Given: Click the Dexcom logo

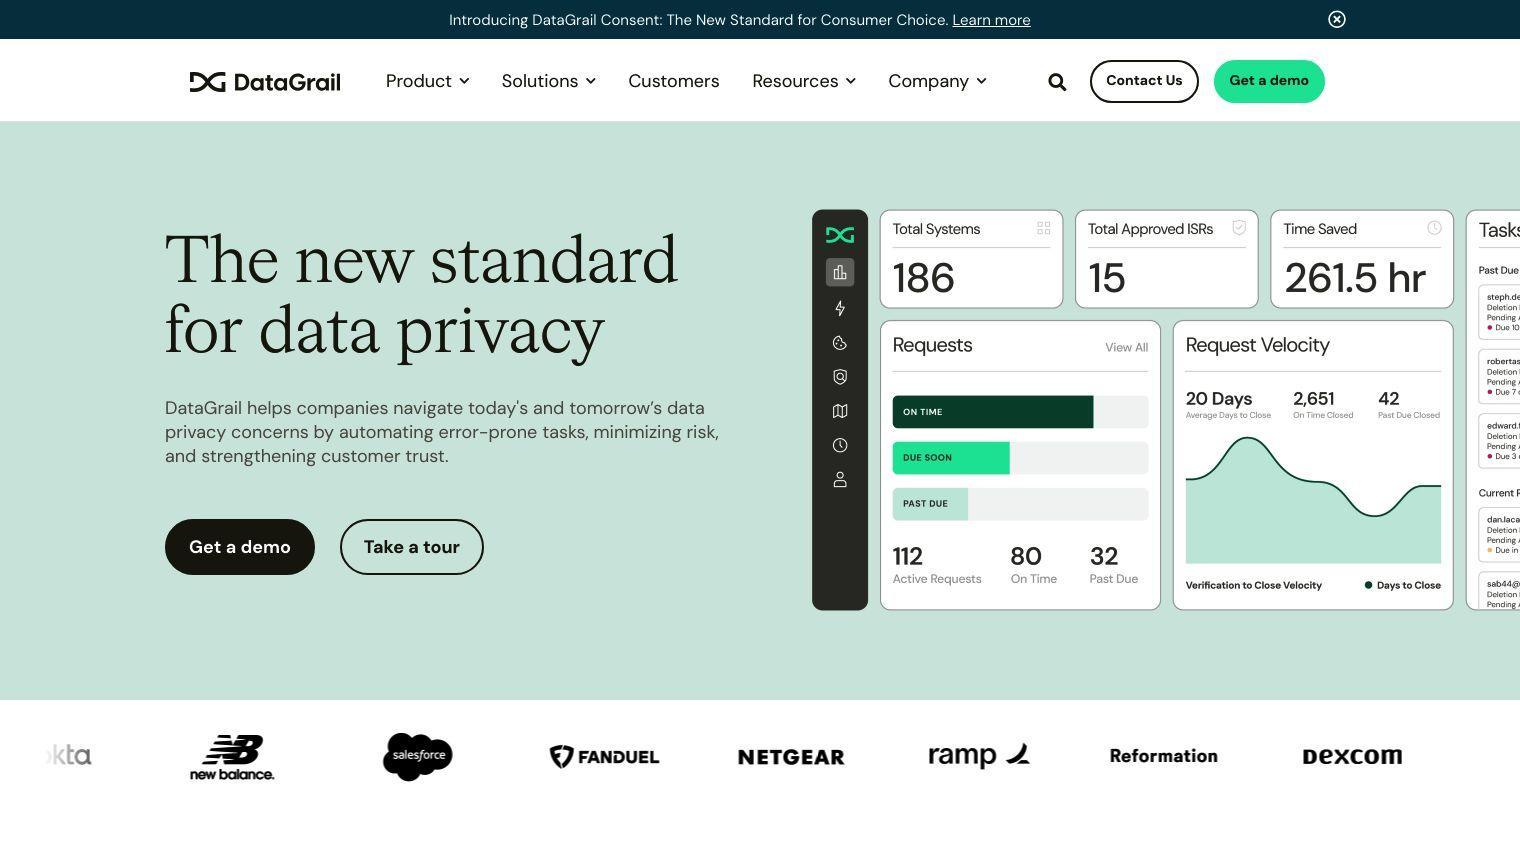Looking at the screenshot, I should pyautogui.click(x=1352, y=757).
